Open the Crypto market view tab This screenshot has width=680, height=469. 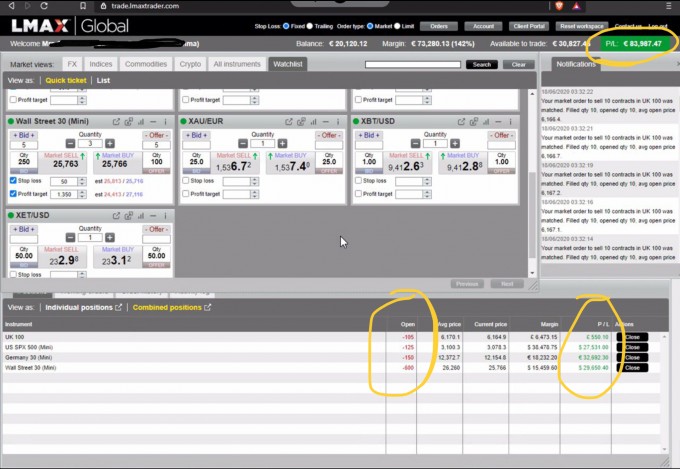[x=190, y=64]
